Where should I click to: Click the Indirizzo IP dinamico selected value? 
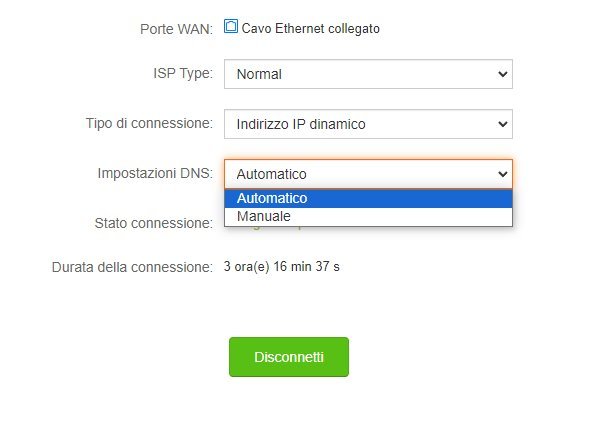click(x=301, y=124)
